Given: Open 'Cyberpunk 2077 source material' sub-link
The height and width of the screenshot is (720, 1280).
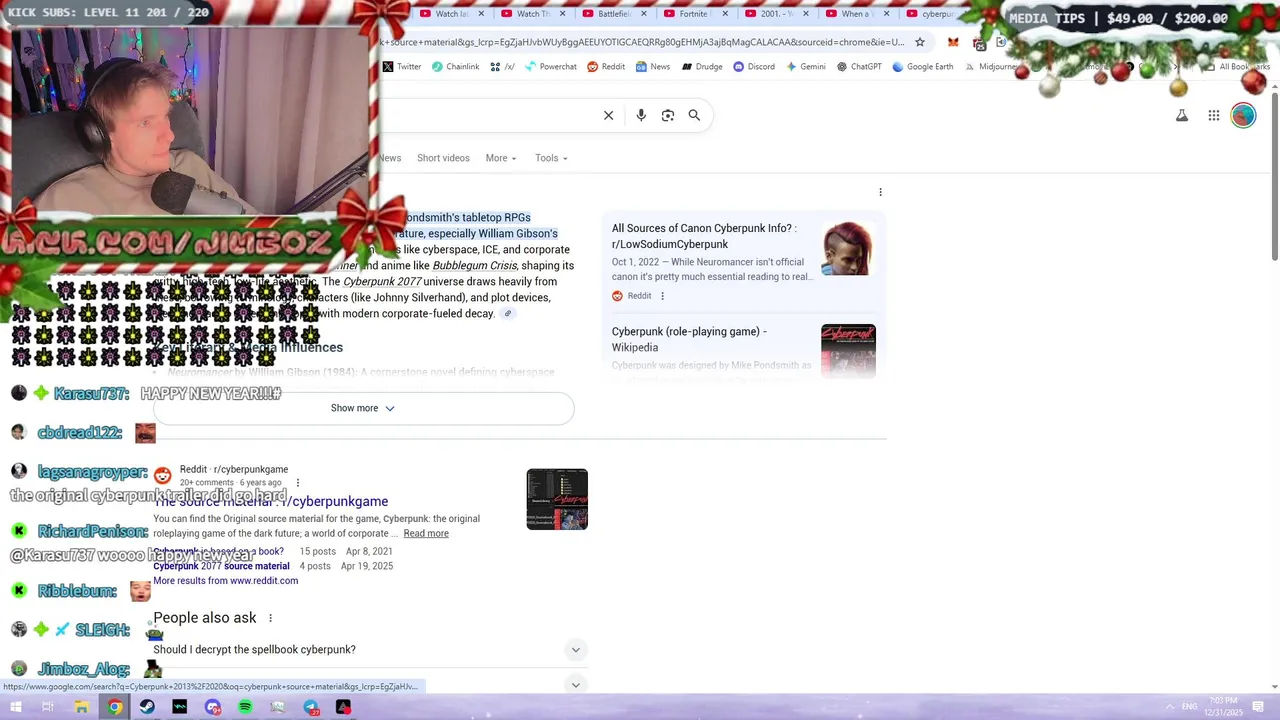Looking at the screenshot, I should [x=221, y=566].
